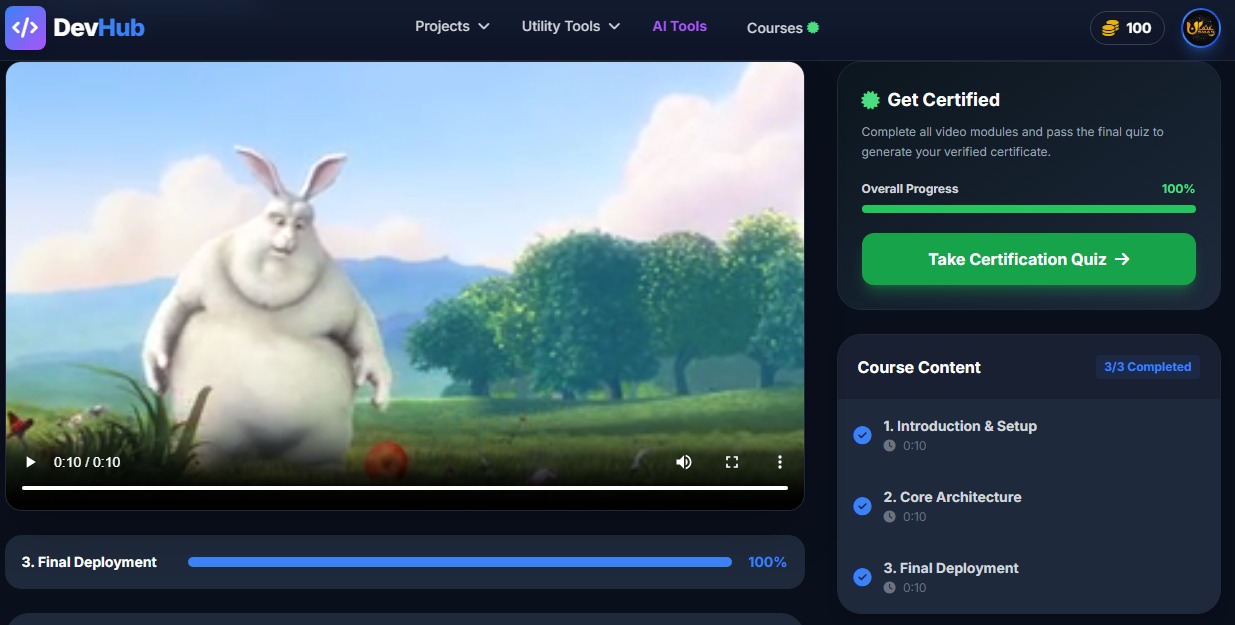The image size is (1235, 625).
Task: Click the 0:10 / 0:10 video time display
Action: (87, 462)
